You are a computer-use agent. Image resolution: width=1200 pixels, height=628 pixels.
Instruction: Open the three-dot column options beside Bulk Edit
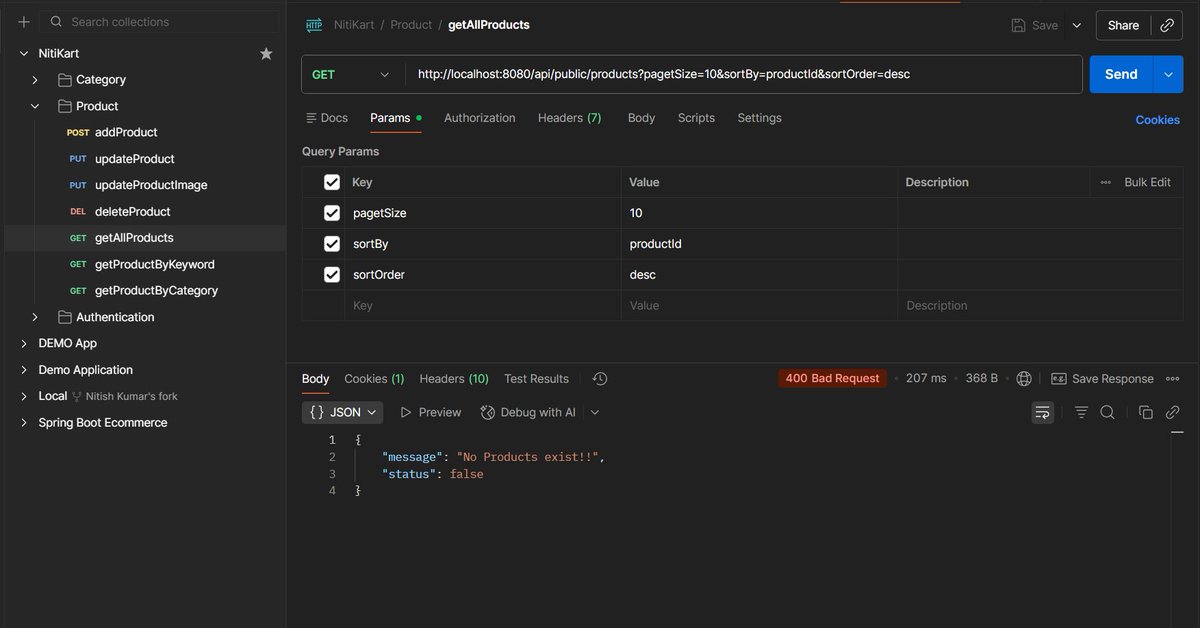pyautogui.click(x=1105, y=182)
